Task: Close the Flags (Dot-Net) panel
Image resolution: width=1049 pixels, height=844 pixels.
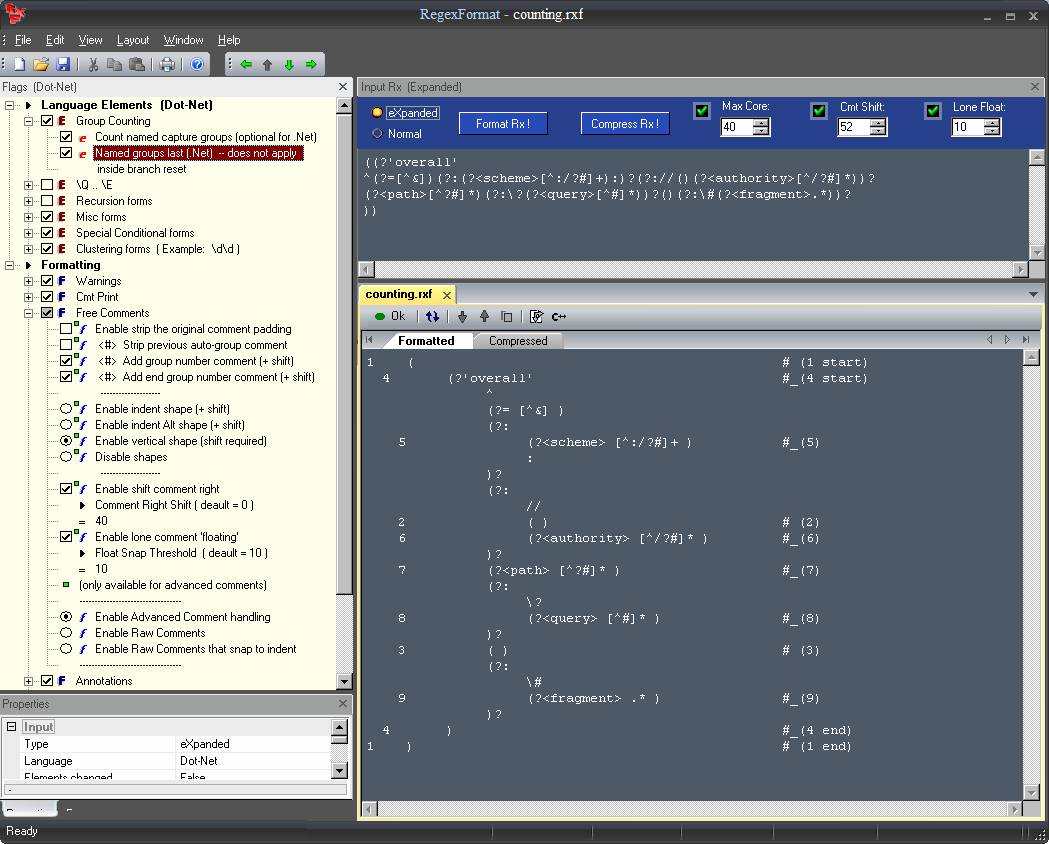Action: tap(343, 87)
